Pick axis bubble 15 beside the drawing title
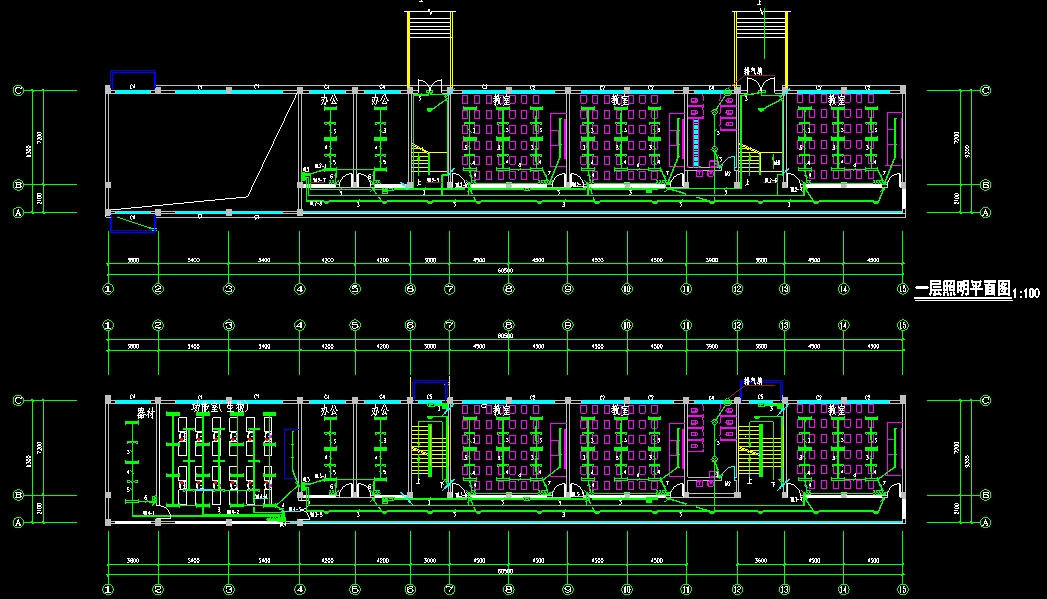1047x599 pixels. tap(902, 289)
